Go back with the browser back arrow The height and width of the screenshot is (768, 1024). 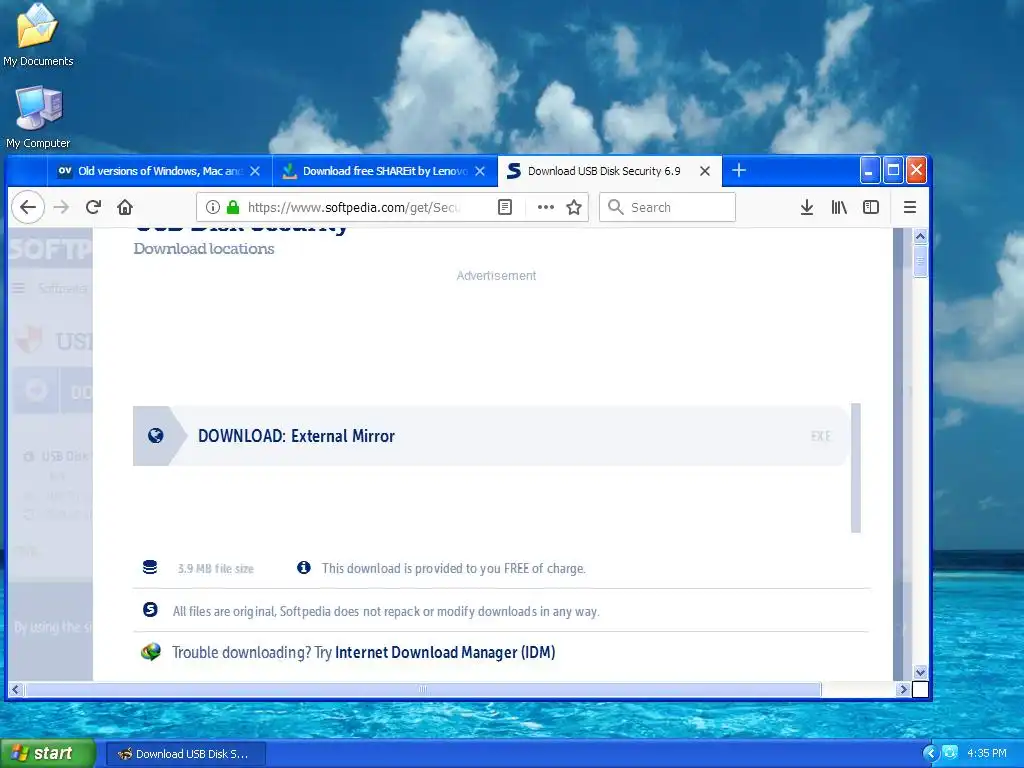[x=27, y=208]
